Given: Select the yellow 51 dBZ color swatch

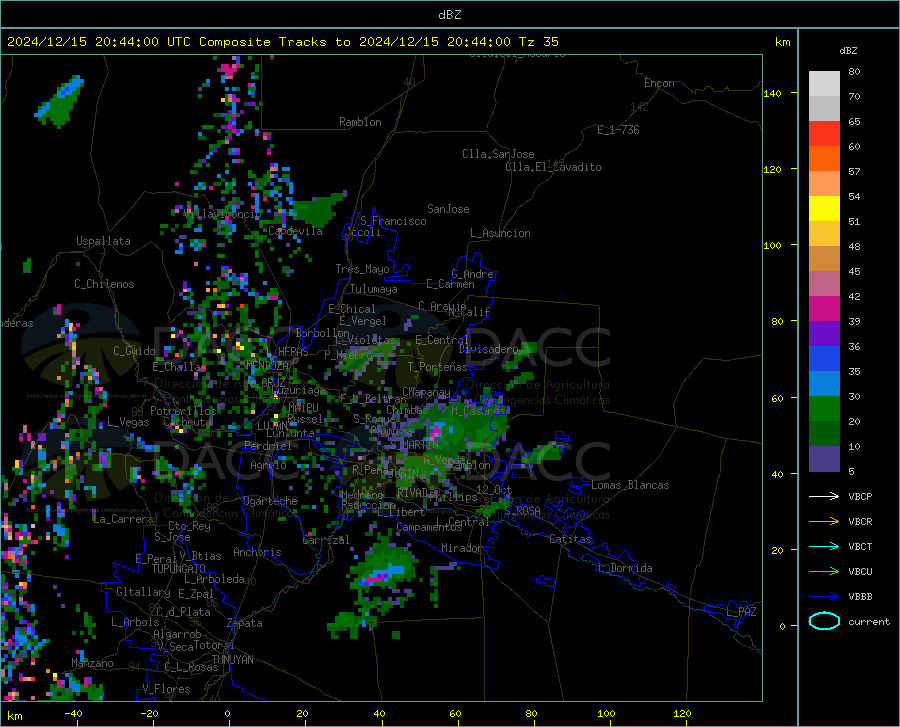Looking at the screenshot, I should (824, 209).
